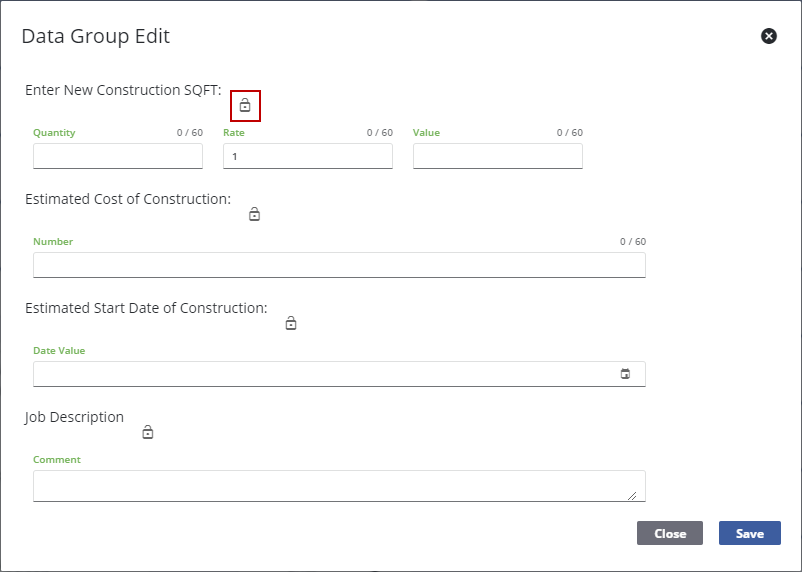
Task: Click the Estimated Start Date lock icon
Action: (x=291, y=323)
